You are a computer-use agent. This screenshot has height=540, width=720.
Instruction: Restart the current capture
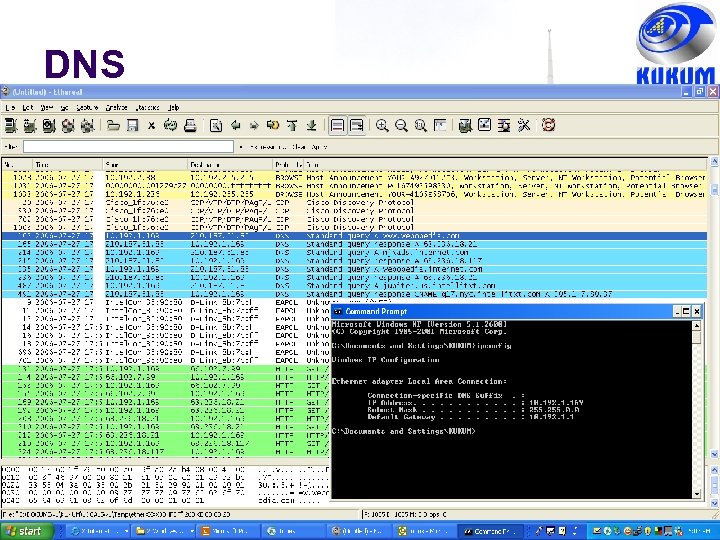[x=87, y=125]
